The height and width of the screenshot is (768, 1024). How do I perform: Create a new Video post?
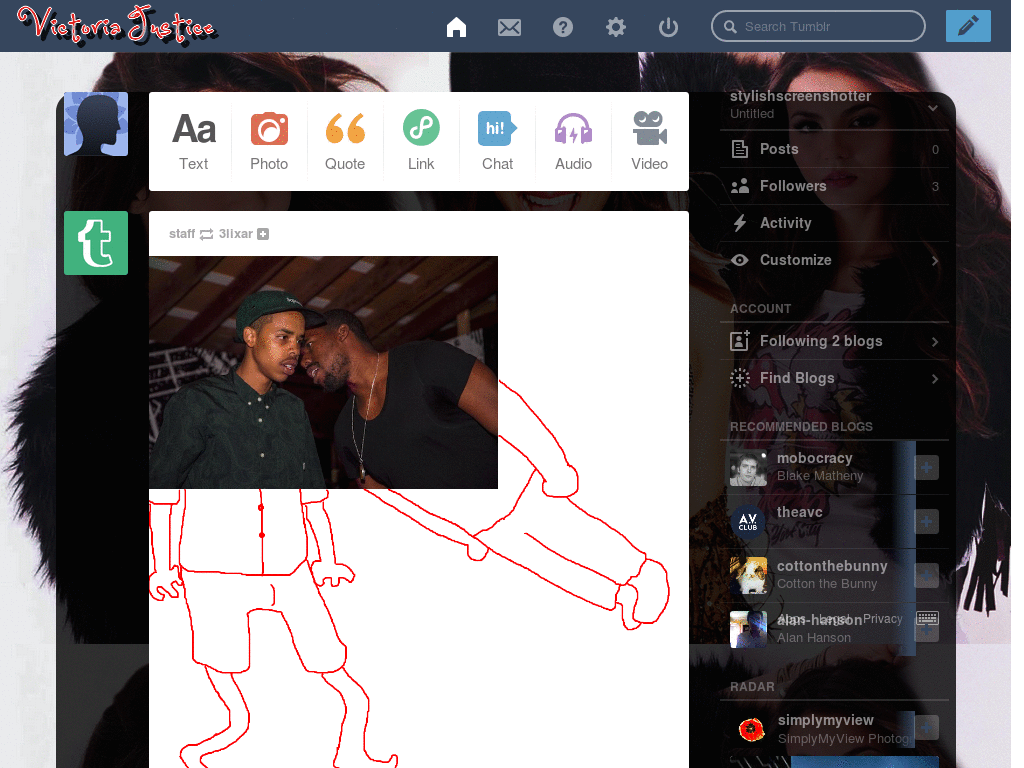tap(649, 141)
